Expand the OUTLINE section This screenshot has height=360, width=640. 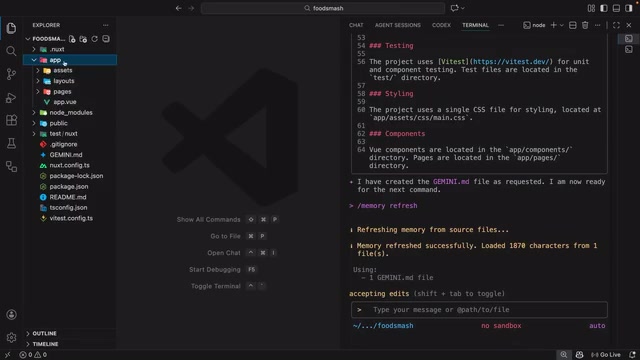pyautogui.click(x=69, y=333)
